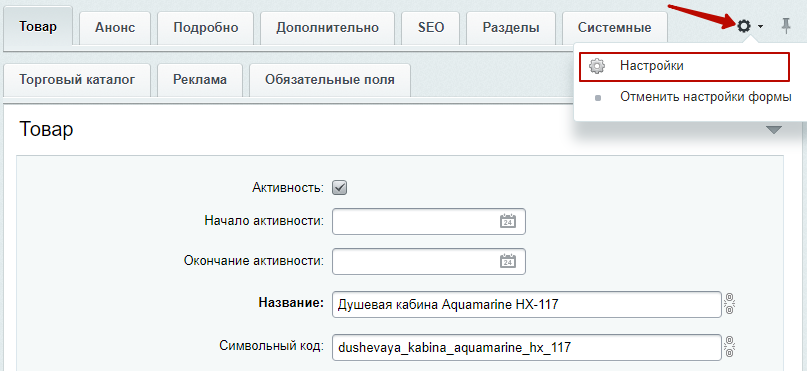Screen dimensions: 807x371
Task: Click into the Символьный код field
Action: (527, 348)
